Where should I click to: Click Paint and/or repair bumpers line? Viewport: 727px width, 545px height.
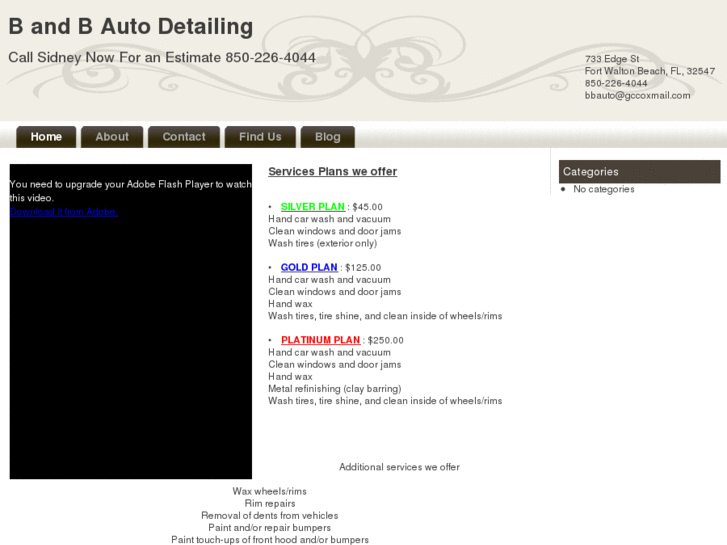click(269, 527)
